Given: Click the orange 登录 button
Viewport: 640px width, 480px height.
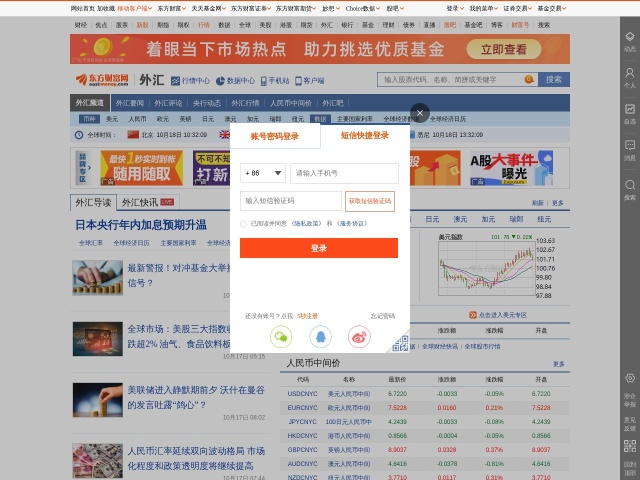Looking at the screenshot, I should (x=319, y=248).
